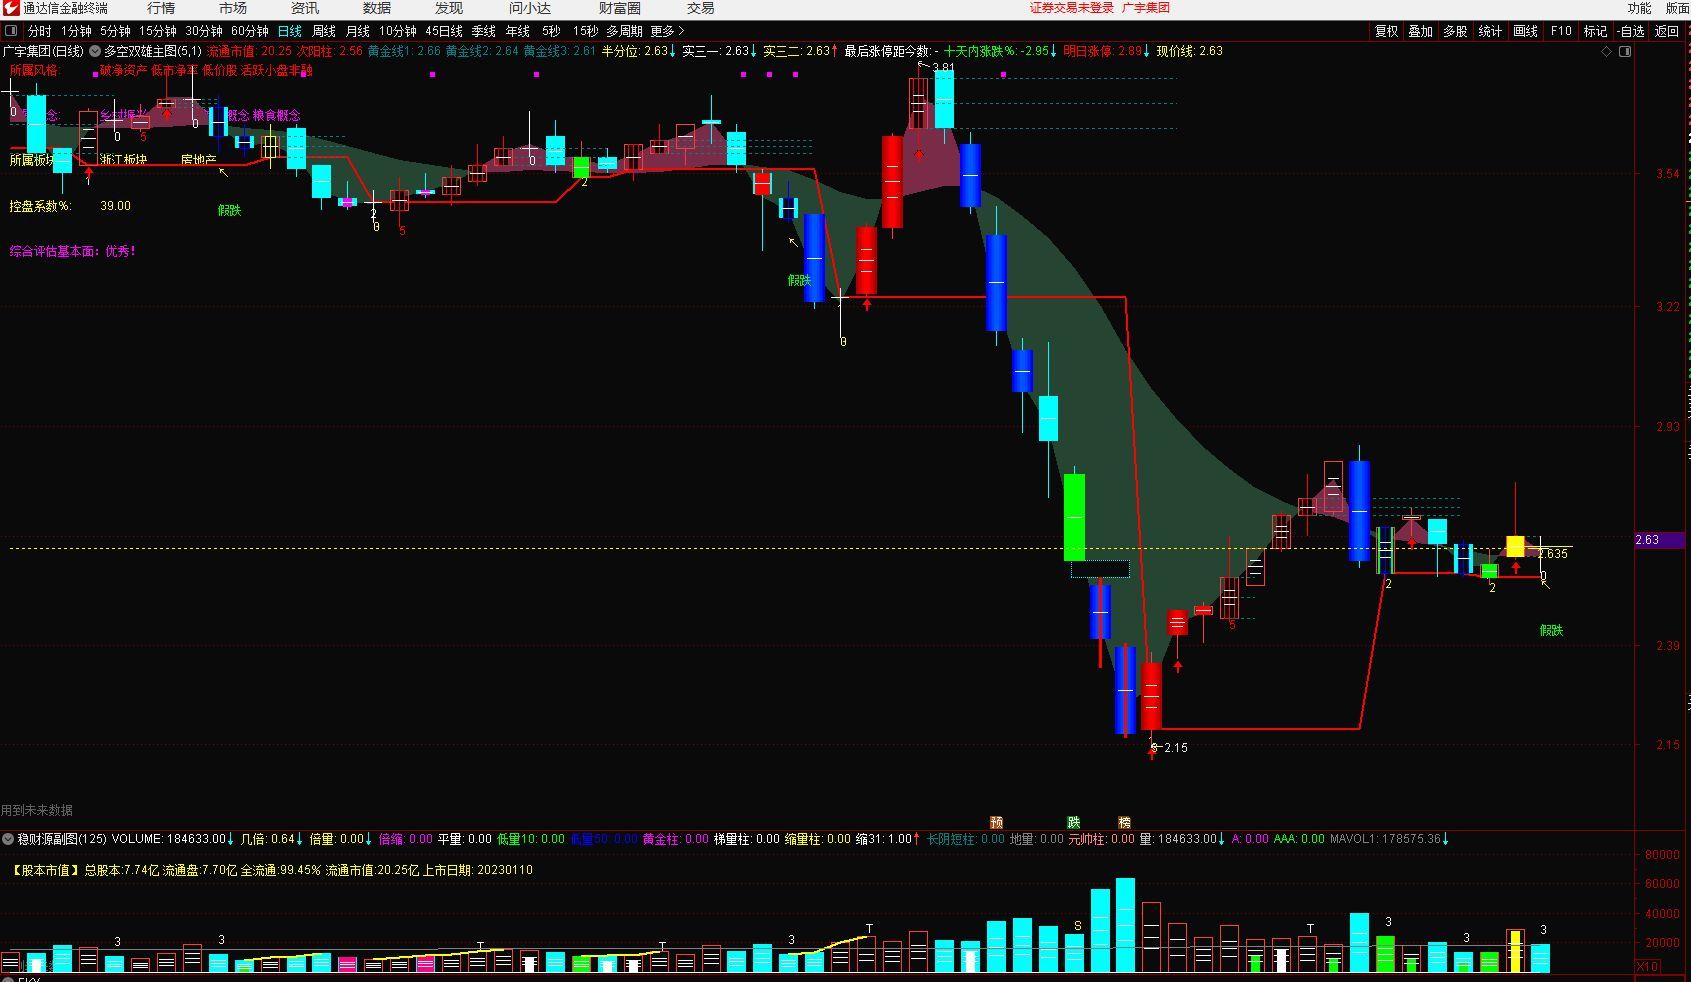The width and height of the screenshot is (1691, 982).
Task: Open the F10 company info
Action: coord(1561,31)
